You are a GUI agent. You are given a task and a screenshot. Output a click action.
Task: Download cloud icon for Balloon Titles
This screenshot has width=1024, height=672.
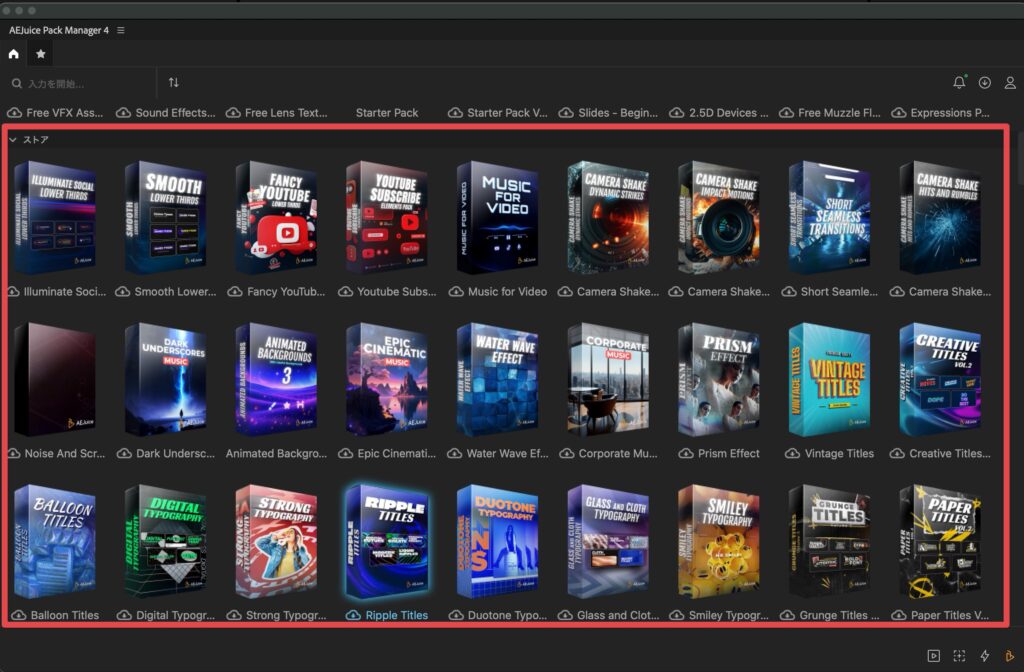[18, 615]
